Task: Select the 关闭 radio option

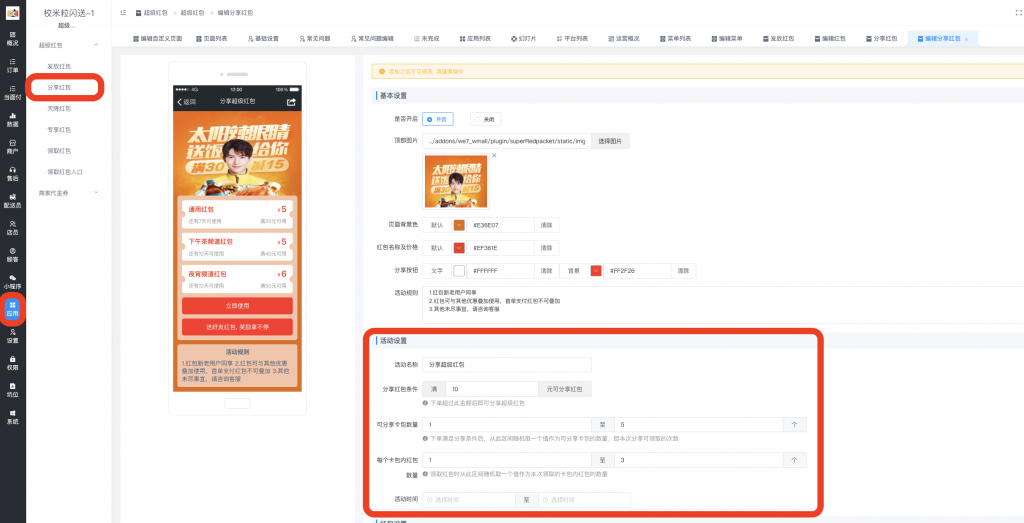Action: coord(486,119)
